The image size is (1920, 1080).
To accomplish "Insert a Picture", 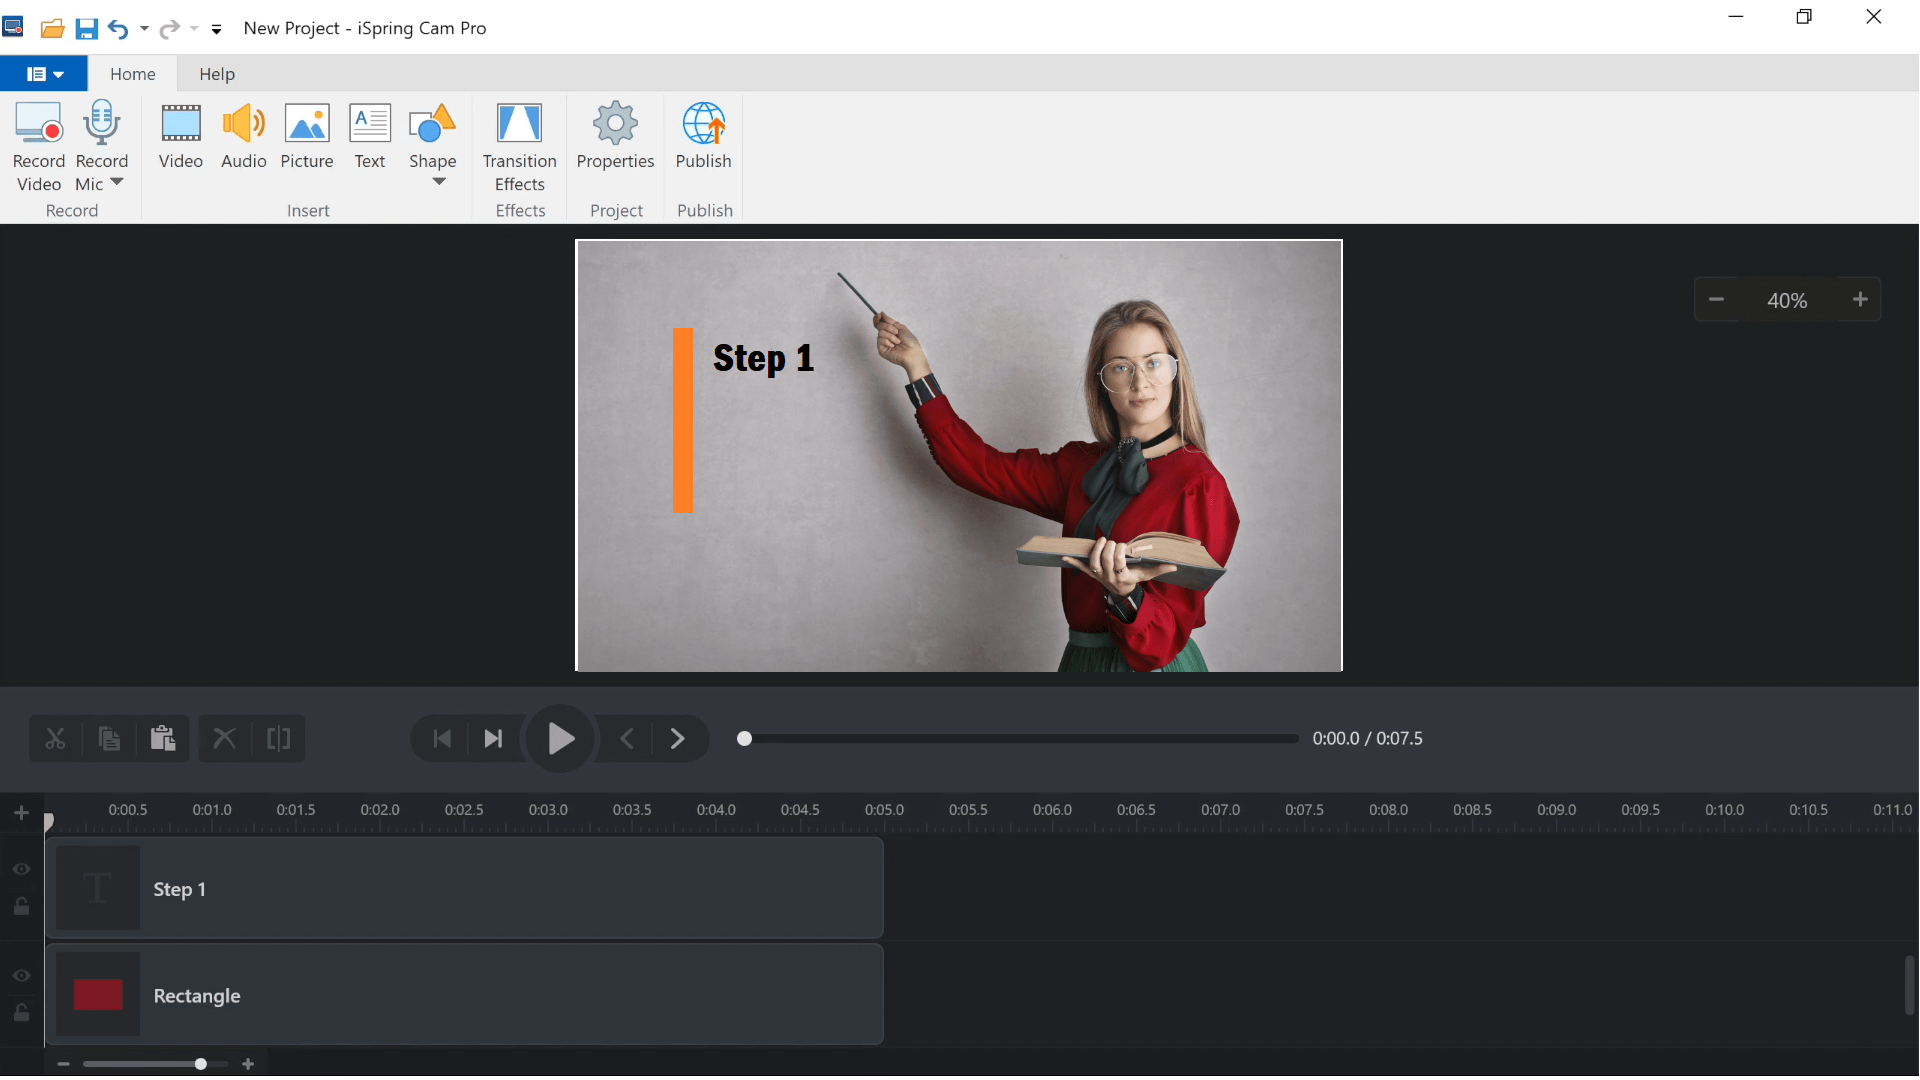I will tap(307, 137).
